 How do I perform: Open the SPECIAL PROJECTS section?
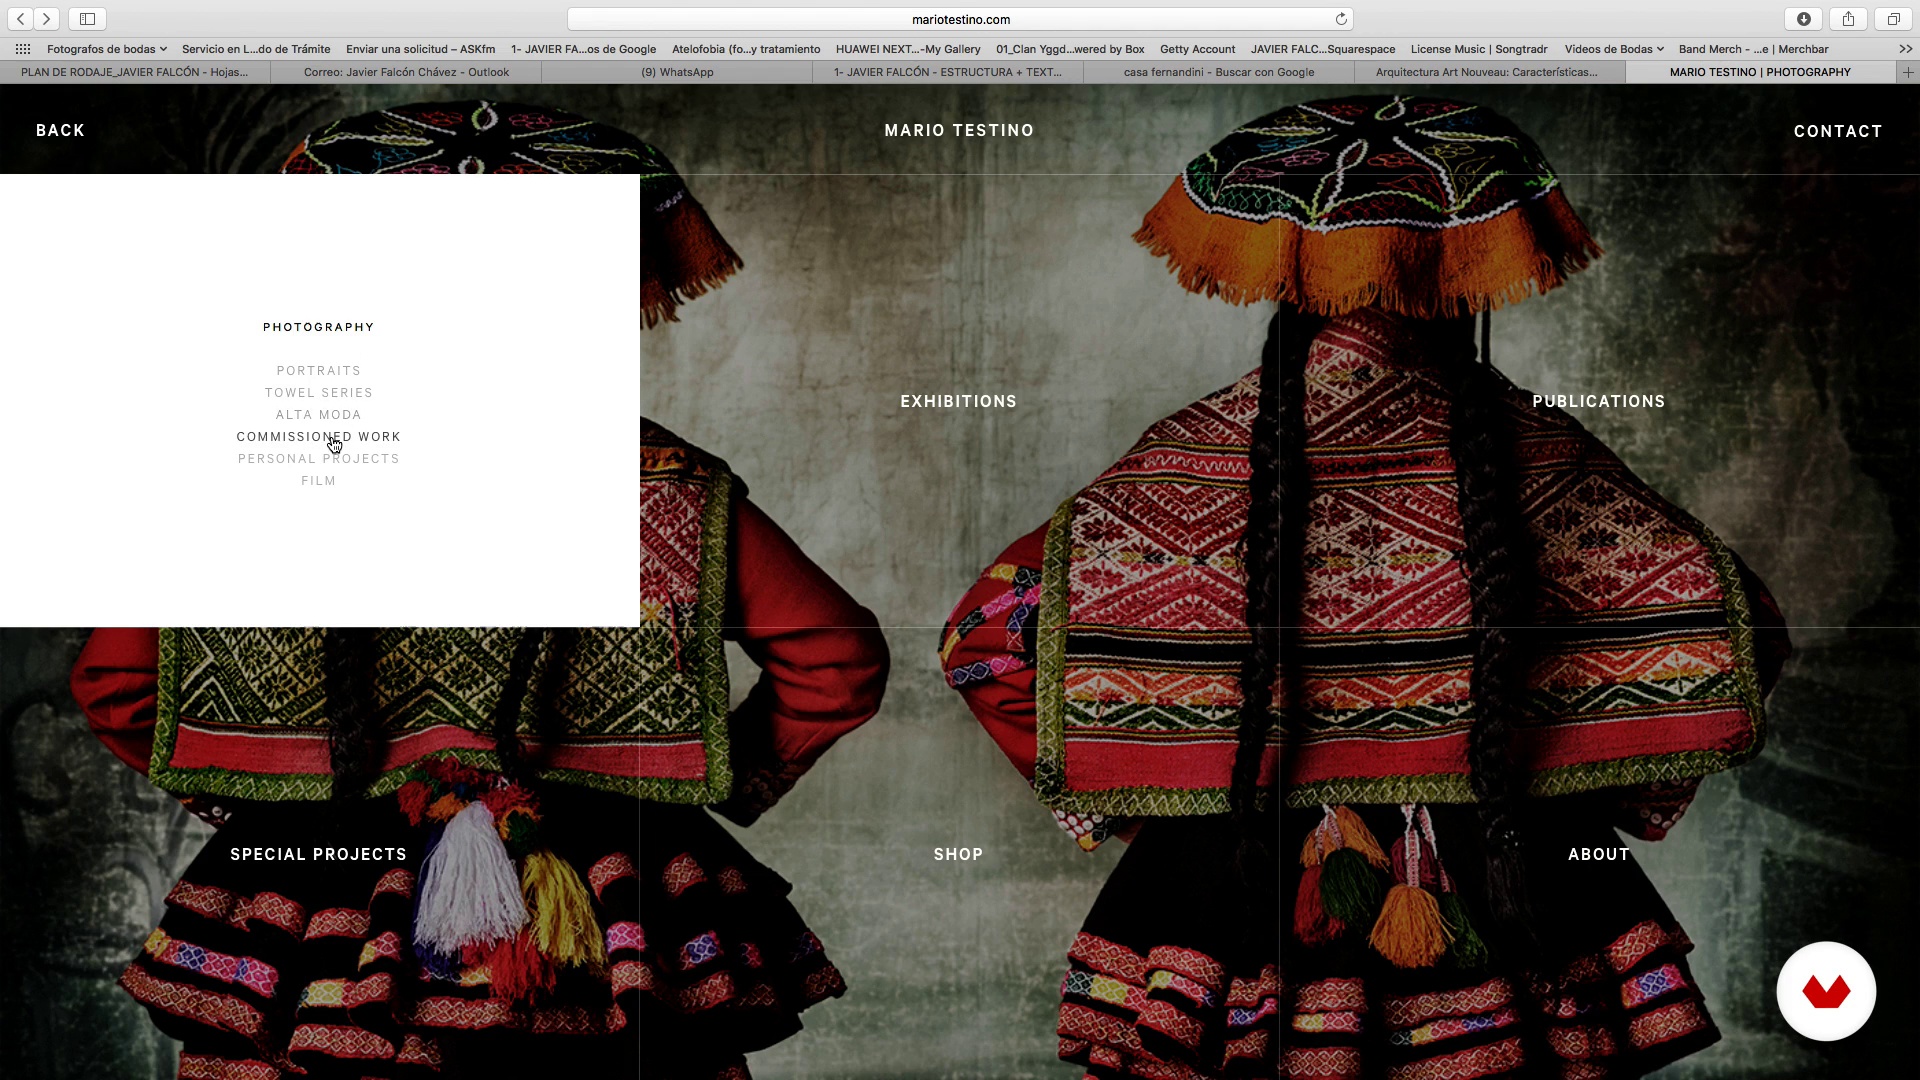point(319,854)
